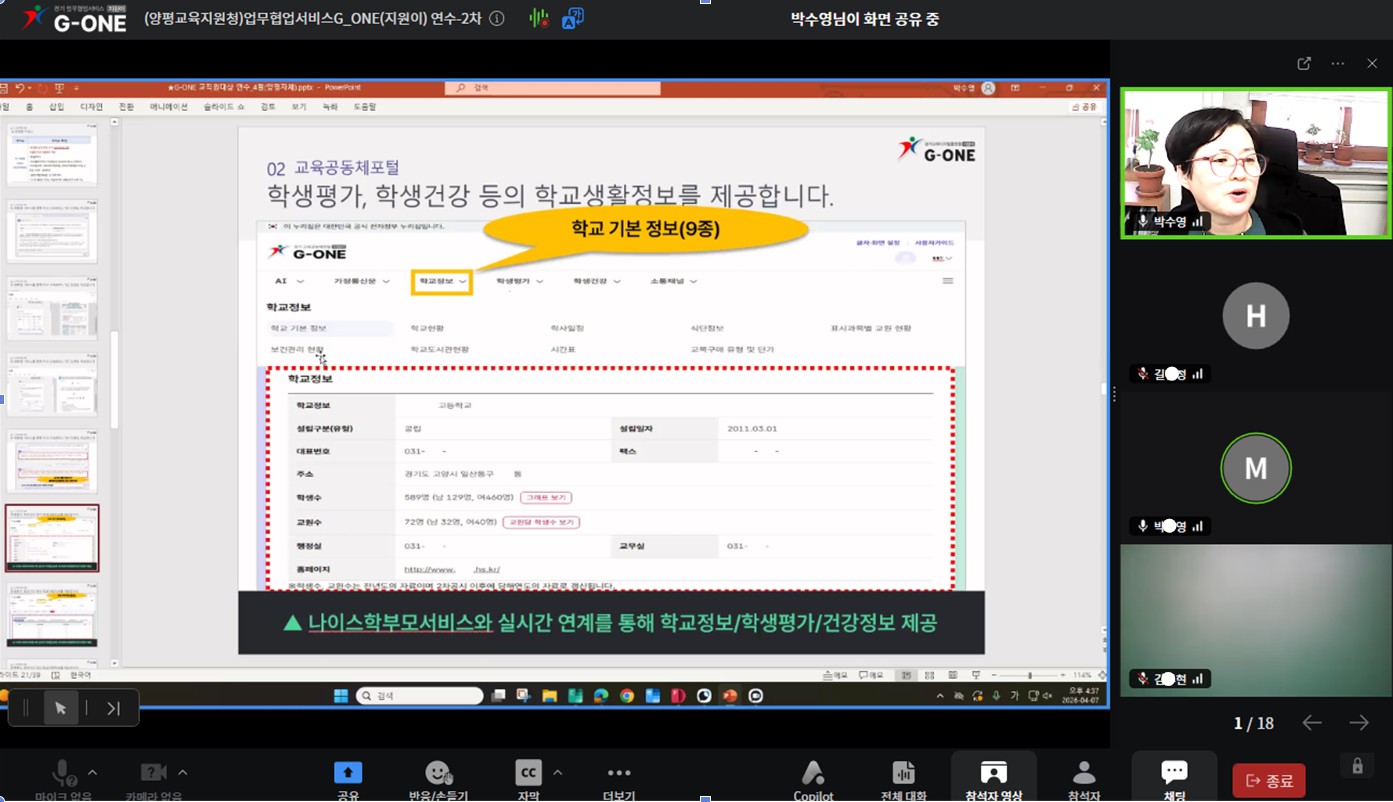Select the blurred bottom participant video tile

point(1256,620)
